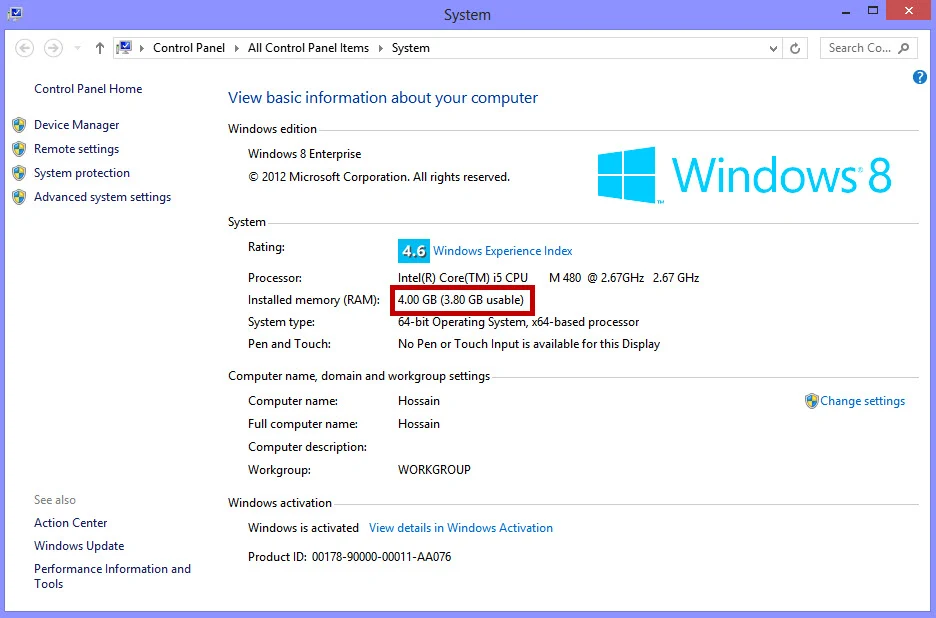Open Device Manager link

76,125
